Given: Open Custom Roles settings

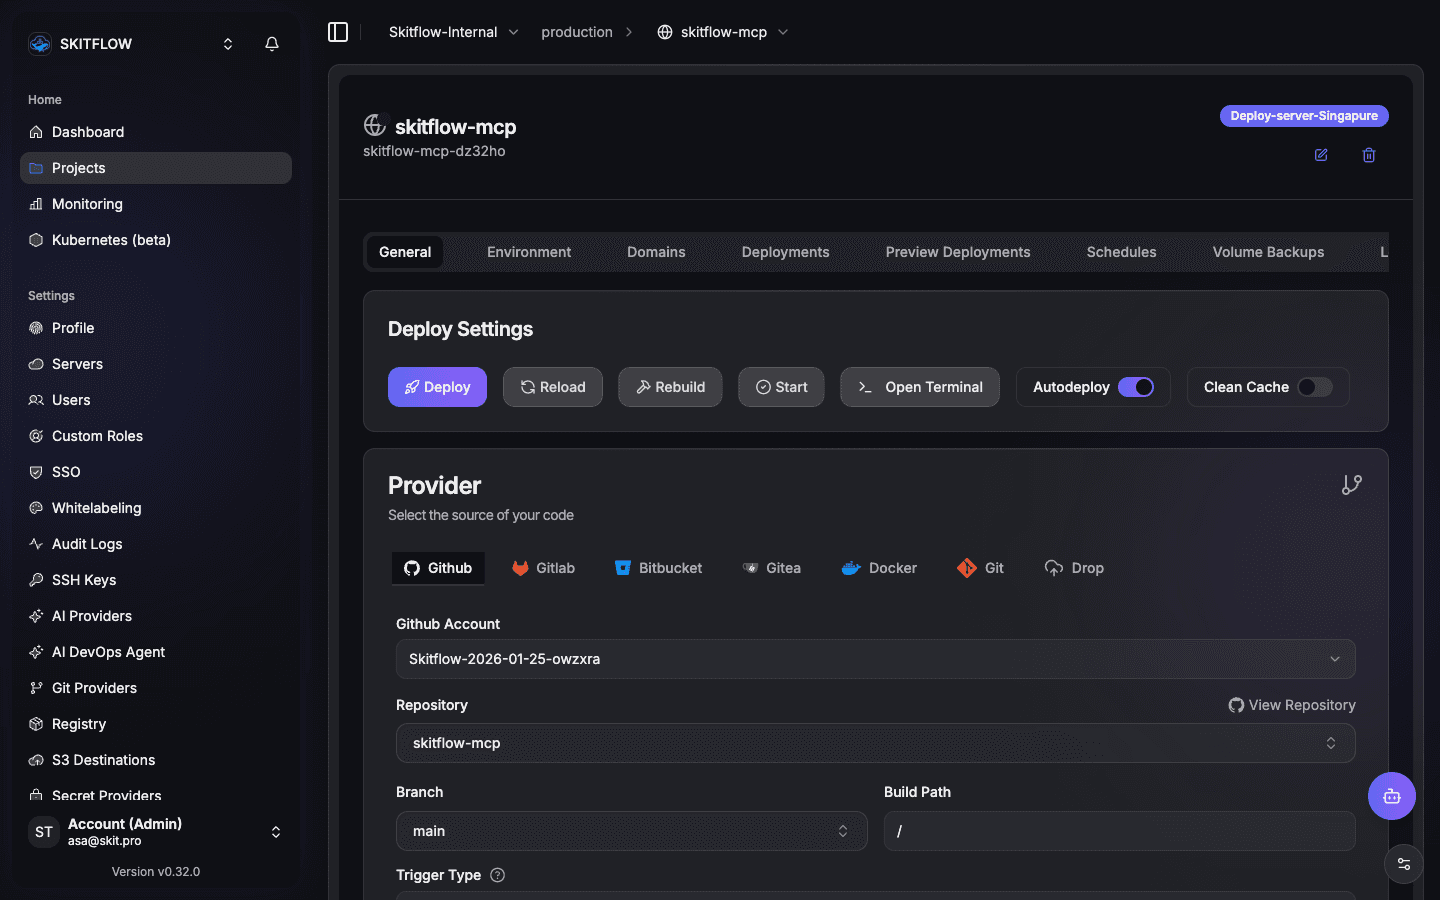Looking at the screenshot, I should click(x=156, y=436).
